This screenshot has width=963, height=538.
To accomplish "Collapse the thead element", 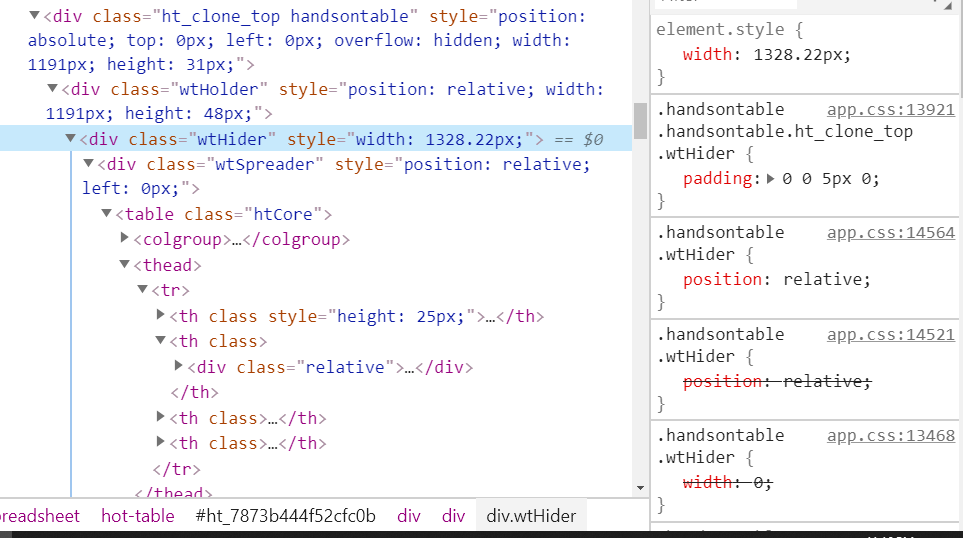I will pos(124,265).
